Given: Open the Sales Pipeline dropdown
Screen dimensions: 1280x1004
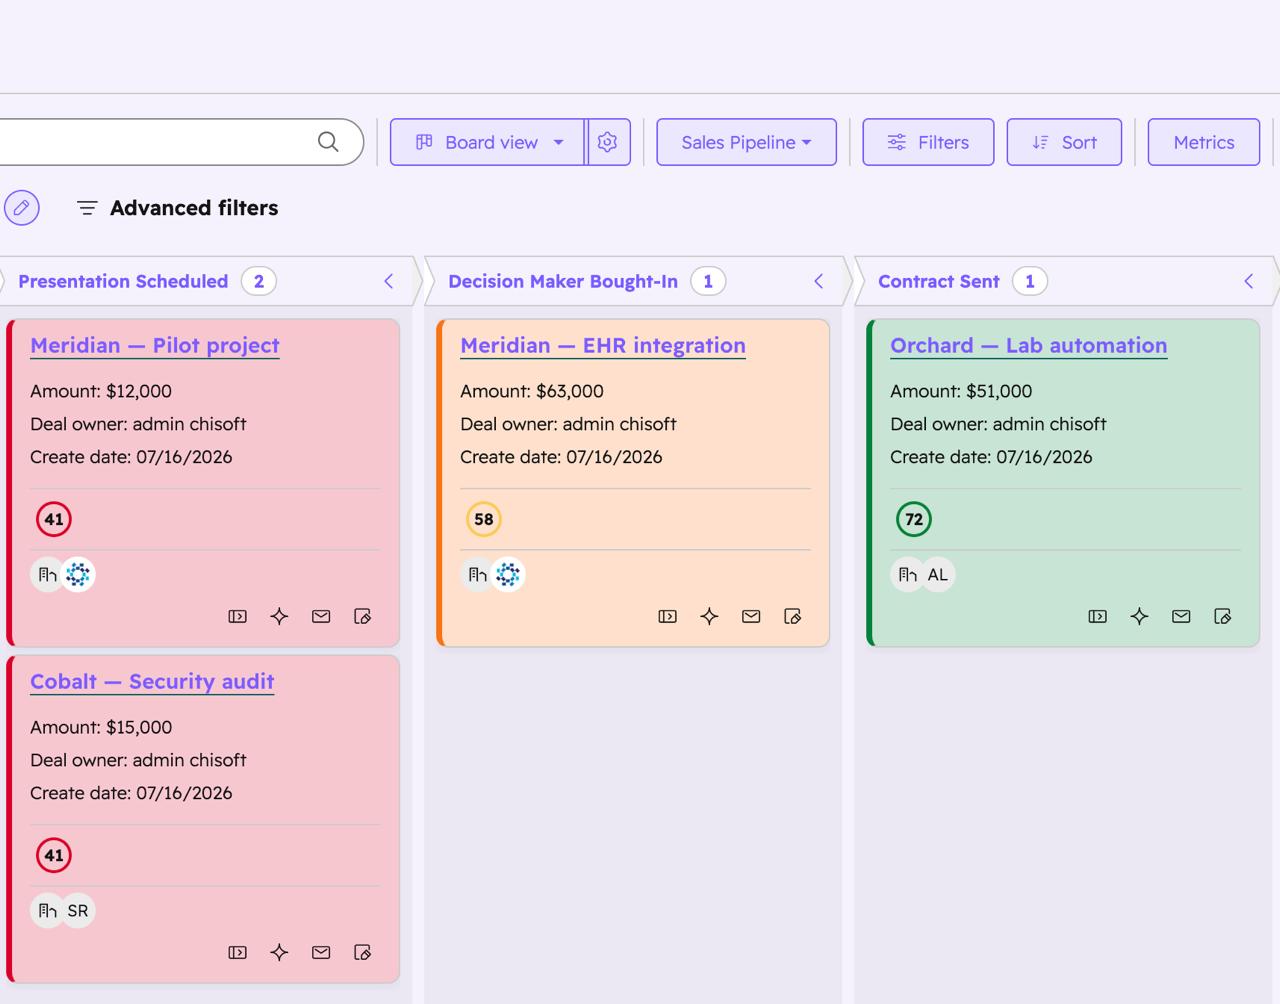Looking at the screenshot, I should (x=746, y=142).
